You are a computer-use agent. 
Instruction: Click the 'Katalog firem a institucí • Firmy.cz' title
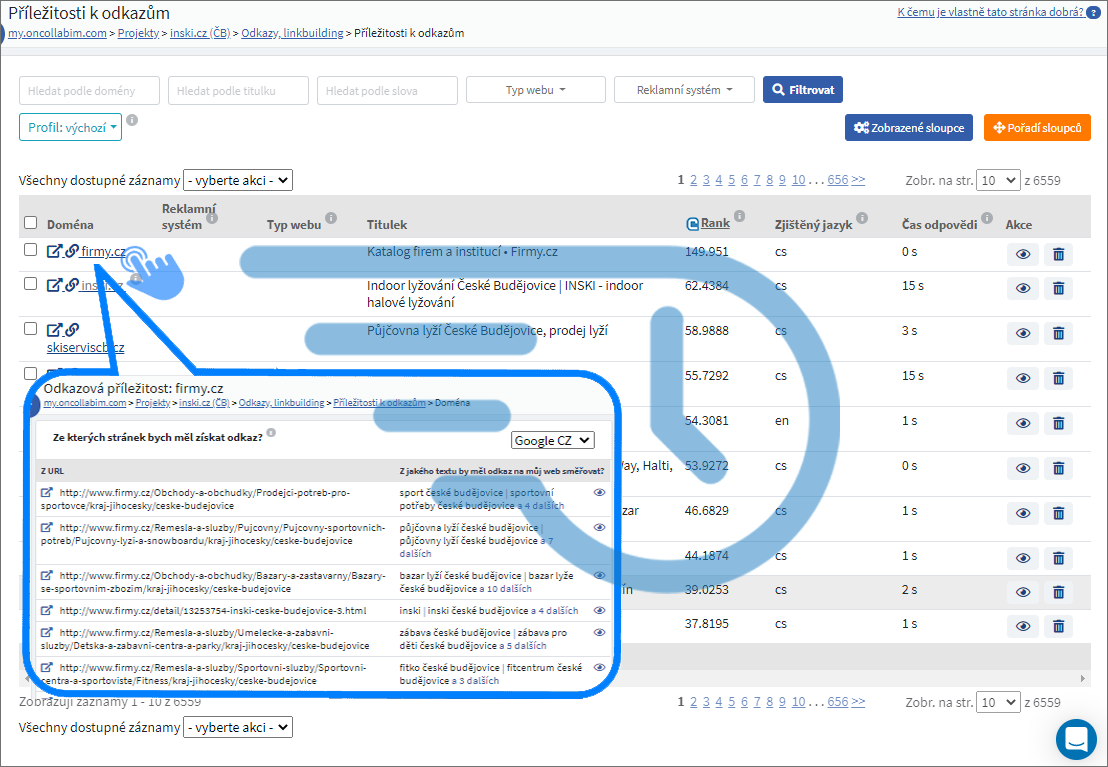point(462,251)
